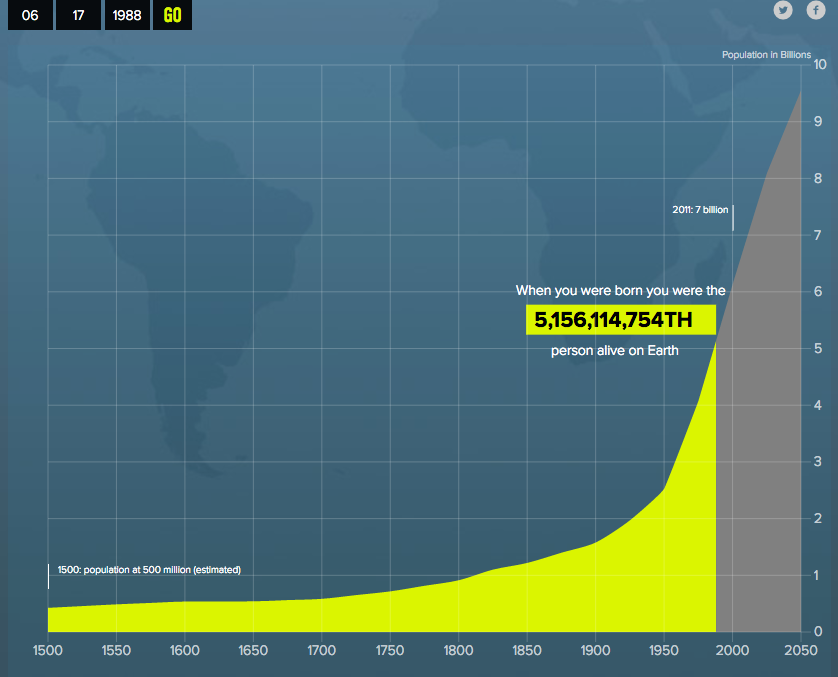Click the 'Population in Billions' axis title

tap(766, 55)
